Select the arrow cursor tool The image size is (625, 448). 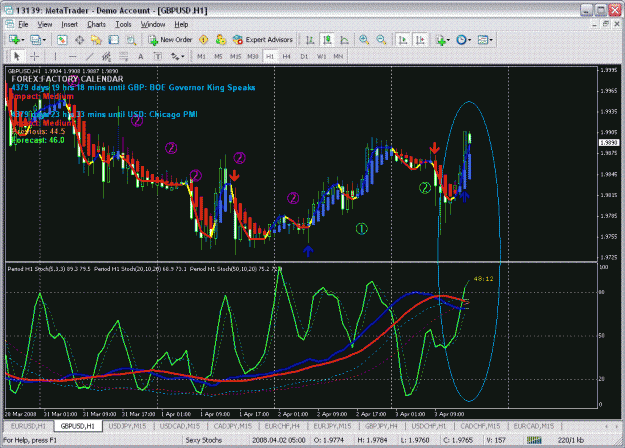coord(17,57)
